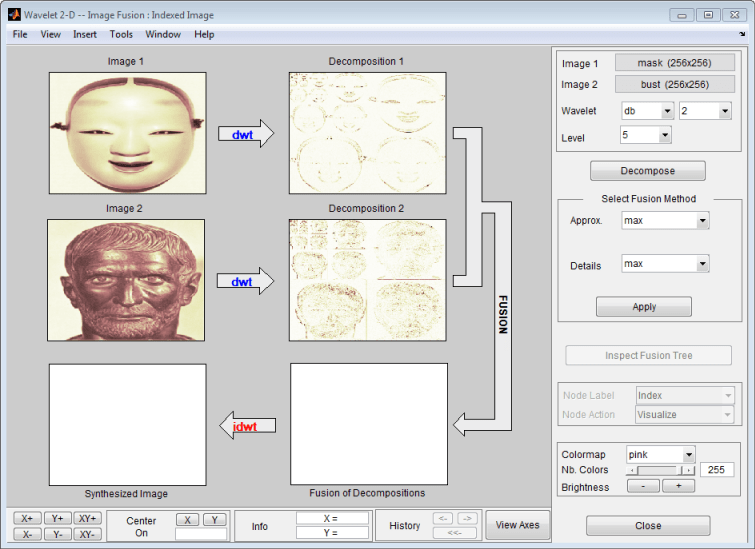Click the Decomposition 1 plot
The width and height of the screenshot is (755, 549).
(367, 133)
